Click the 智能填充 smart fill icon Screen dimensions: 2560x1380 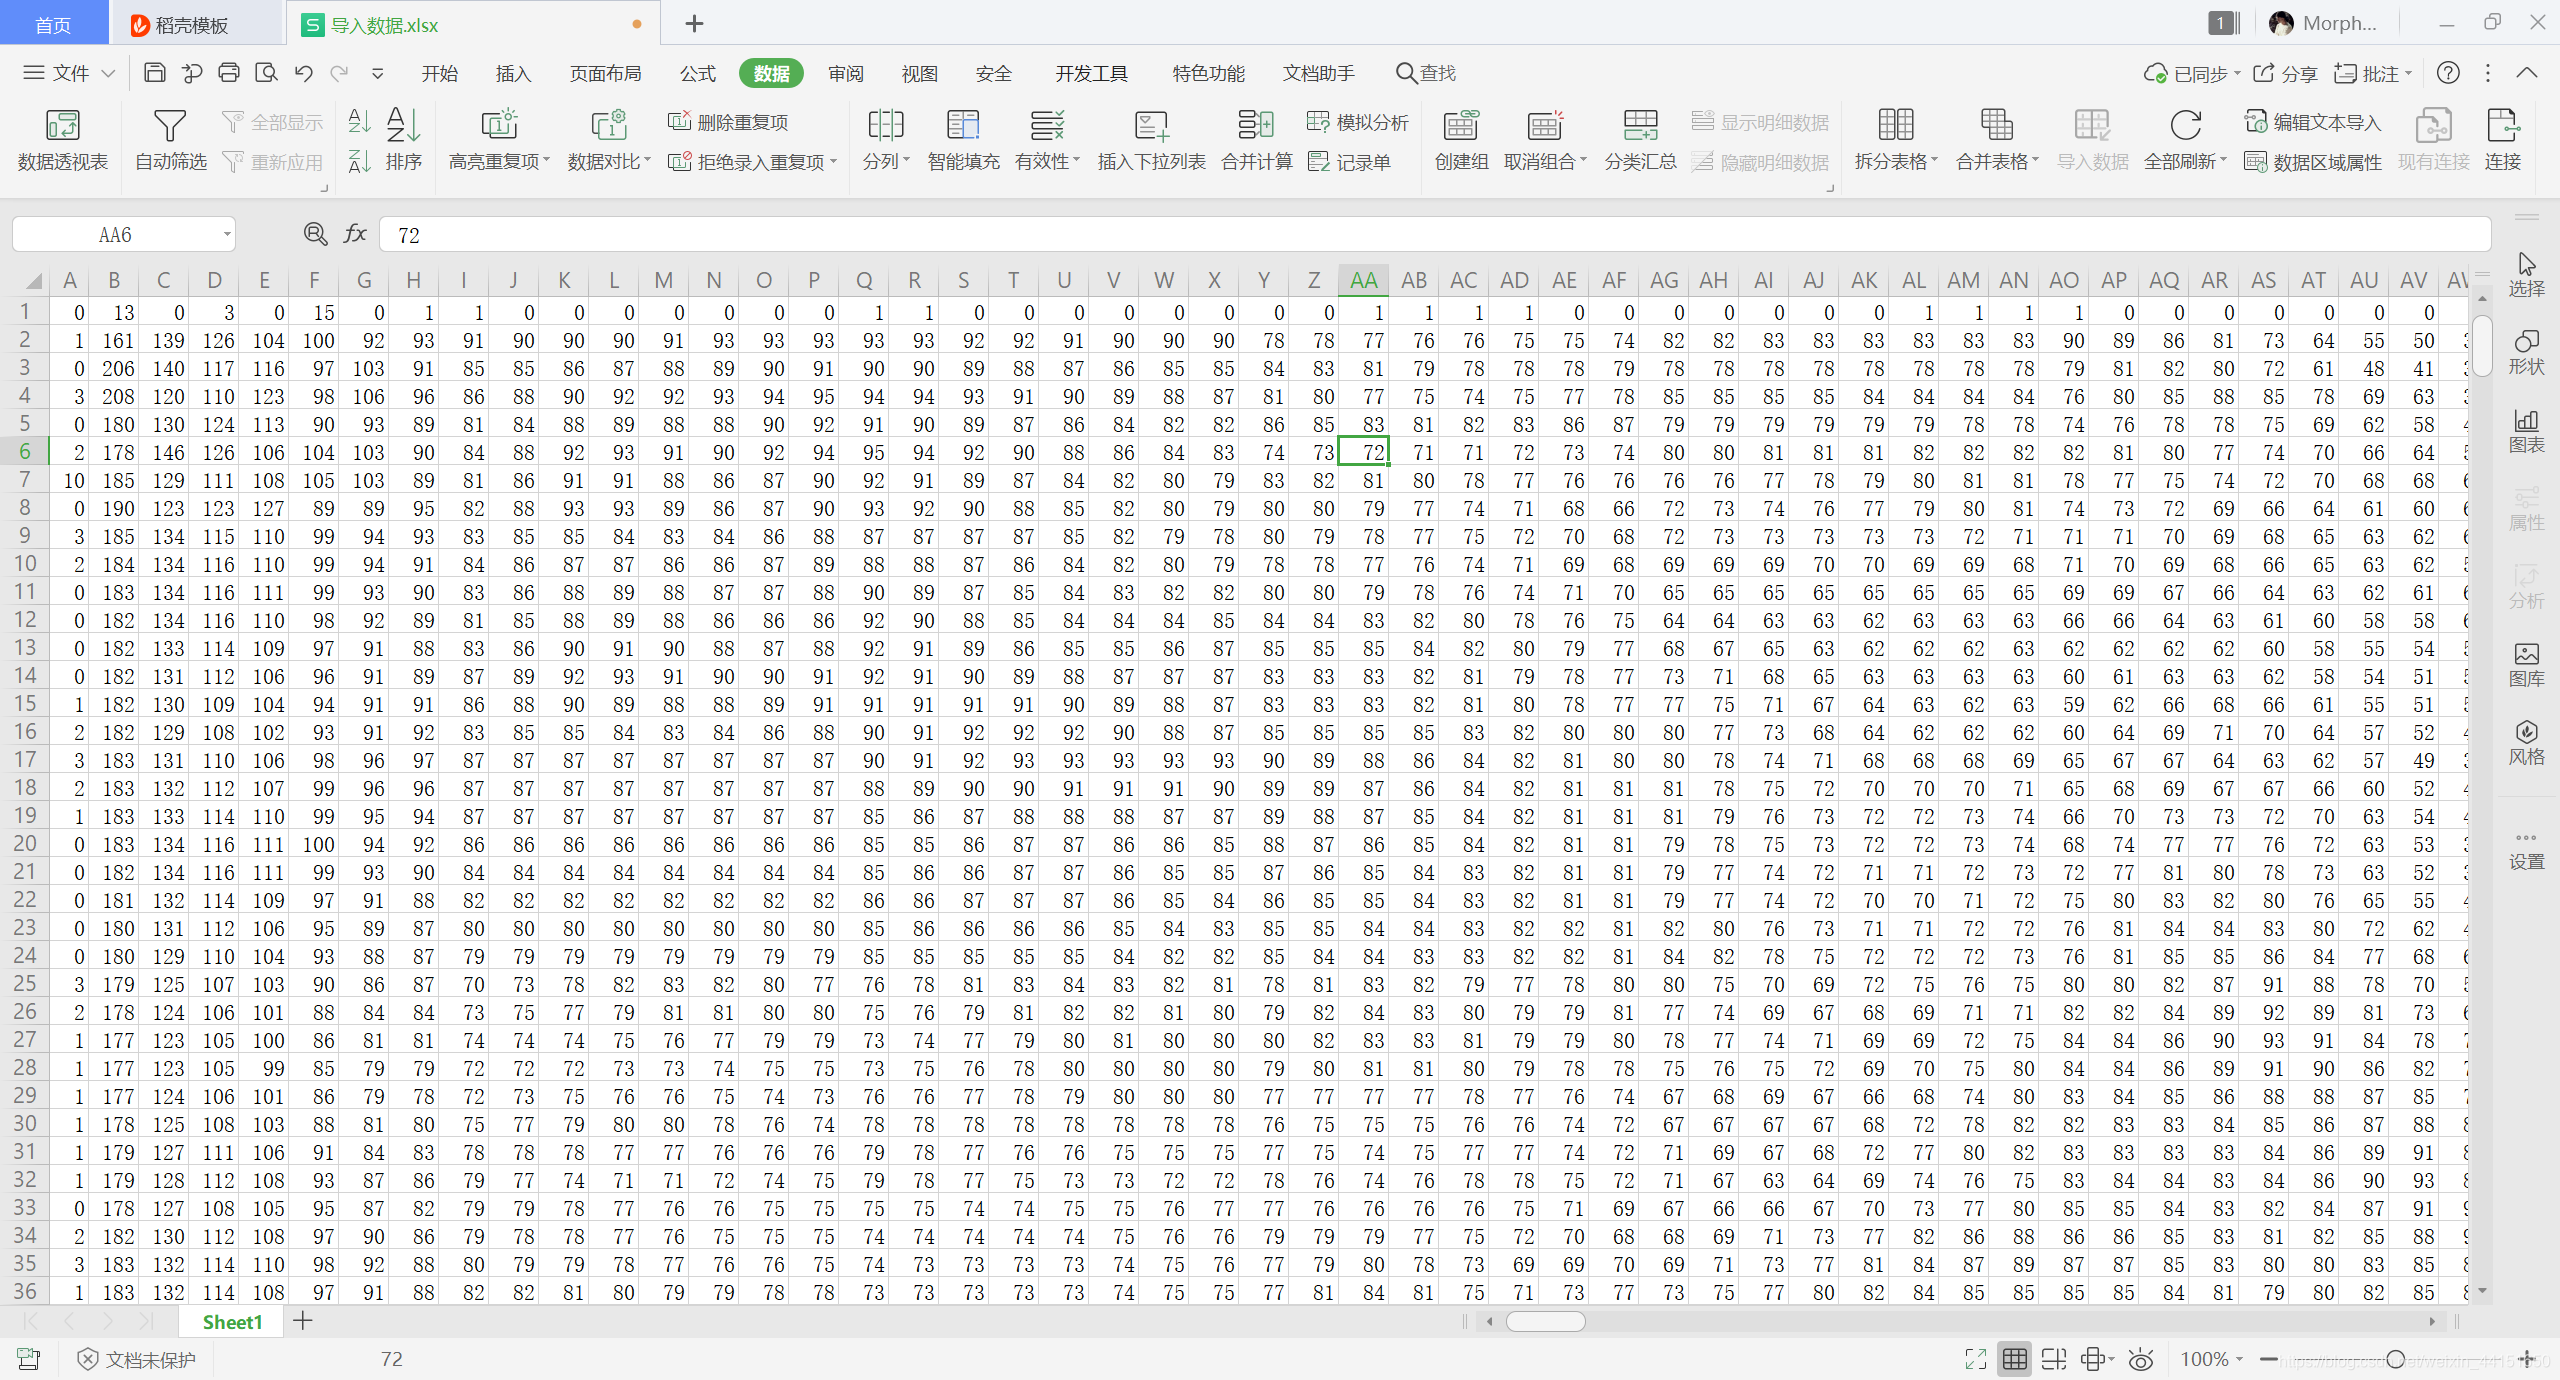point(962,126)
